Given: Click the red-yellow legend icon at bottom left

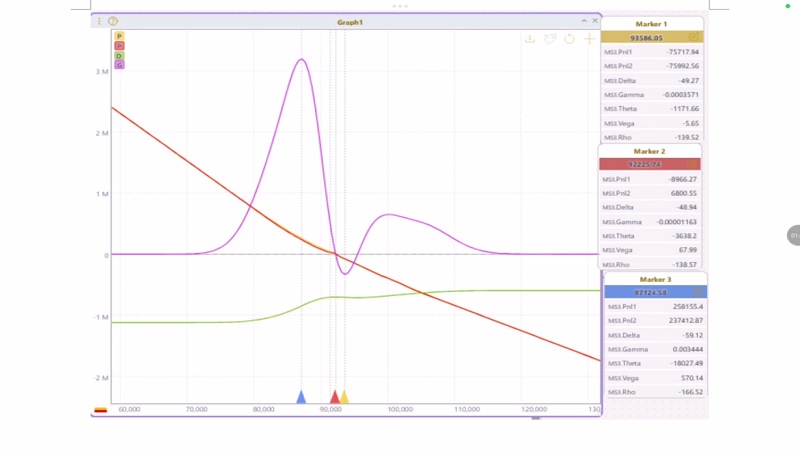Looking at the screenshot, I should tap(101, 410).
